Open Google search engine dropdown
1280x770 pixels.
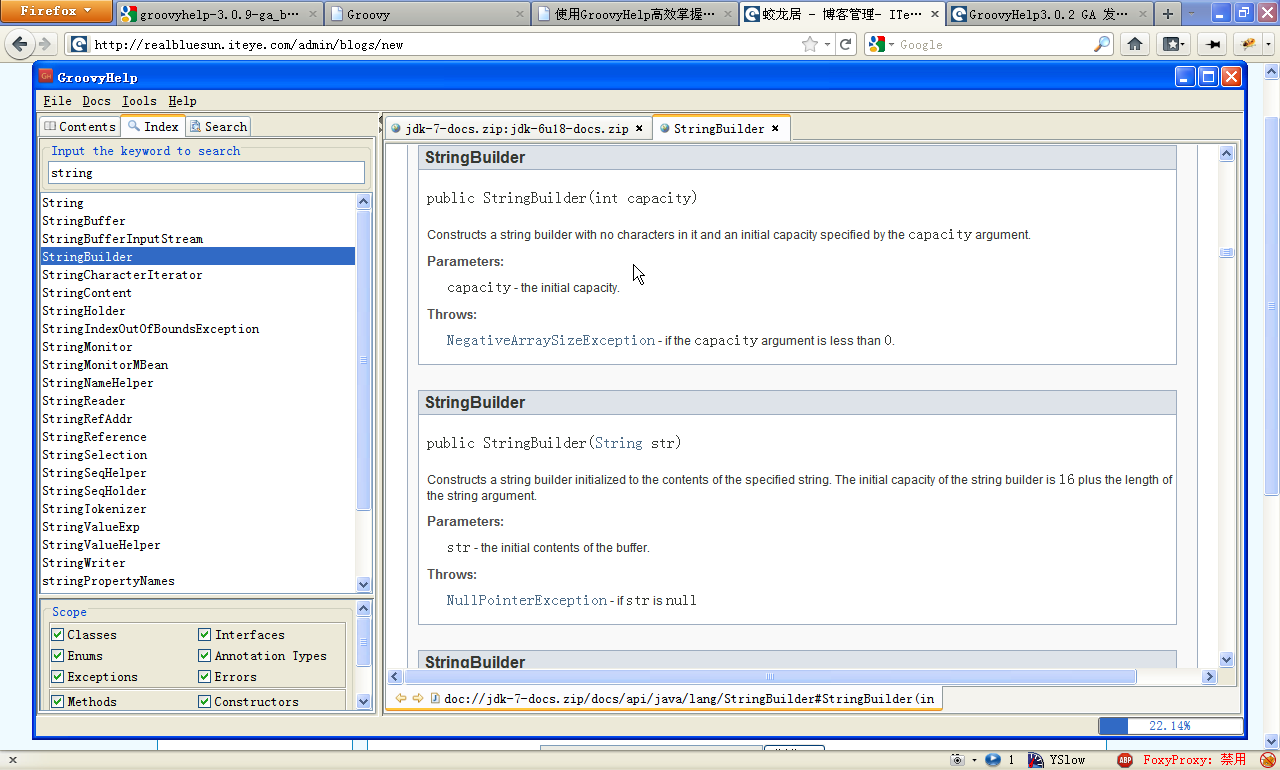(x=889, y=44)
